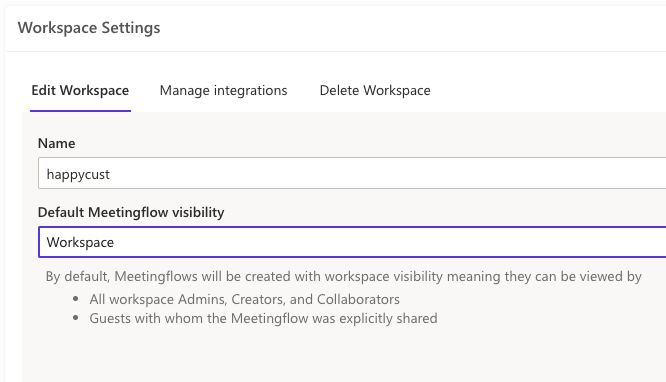Click the Name field containing happycust
The image size is (666, 382).
(x=352, y=173)
